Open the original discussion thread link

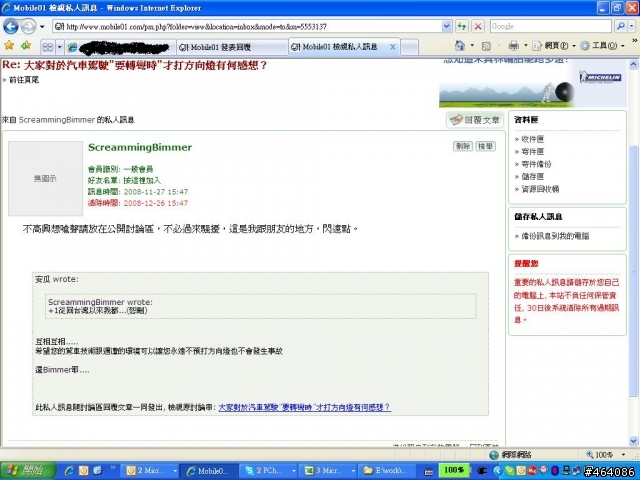(304, 407)
